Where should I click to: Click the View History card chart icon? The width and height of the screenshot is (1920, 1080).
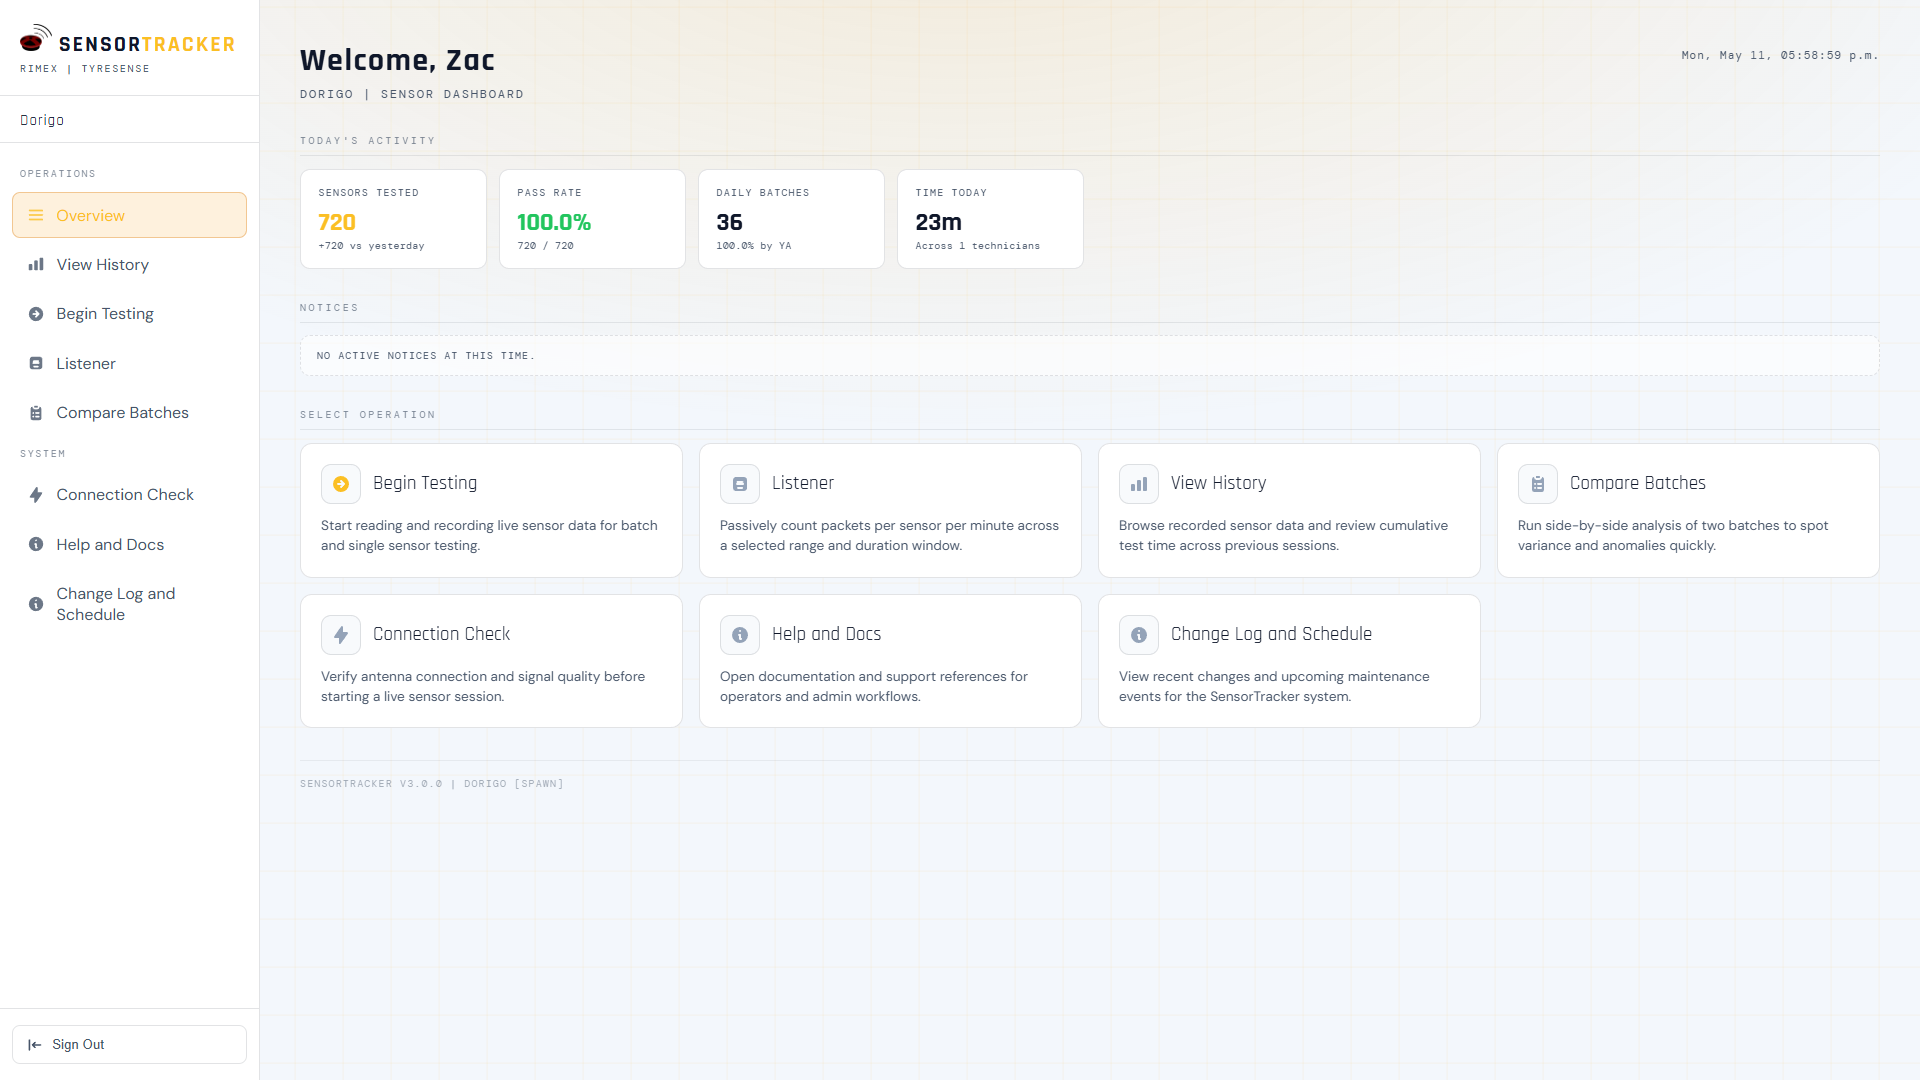(x=1139, y=484)
